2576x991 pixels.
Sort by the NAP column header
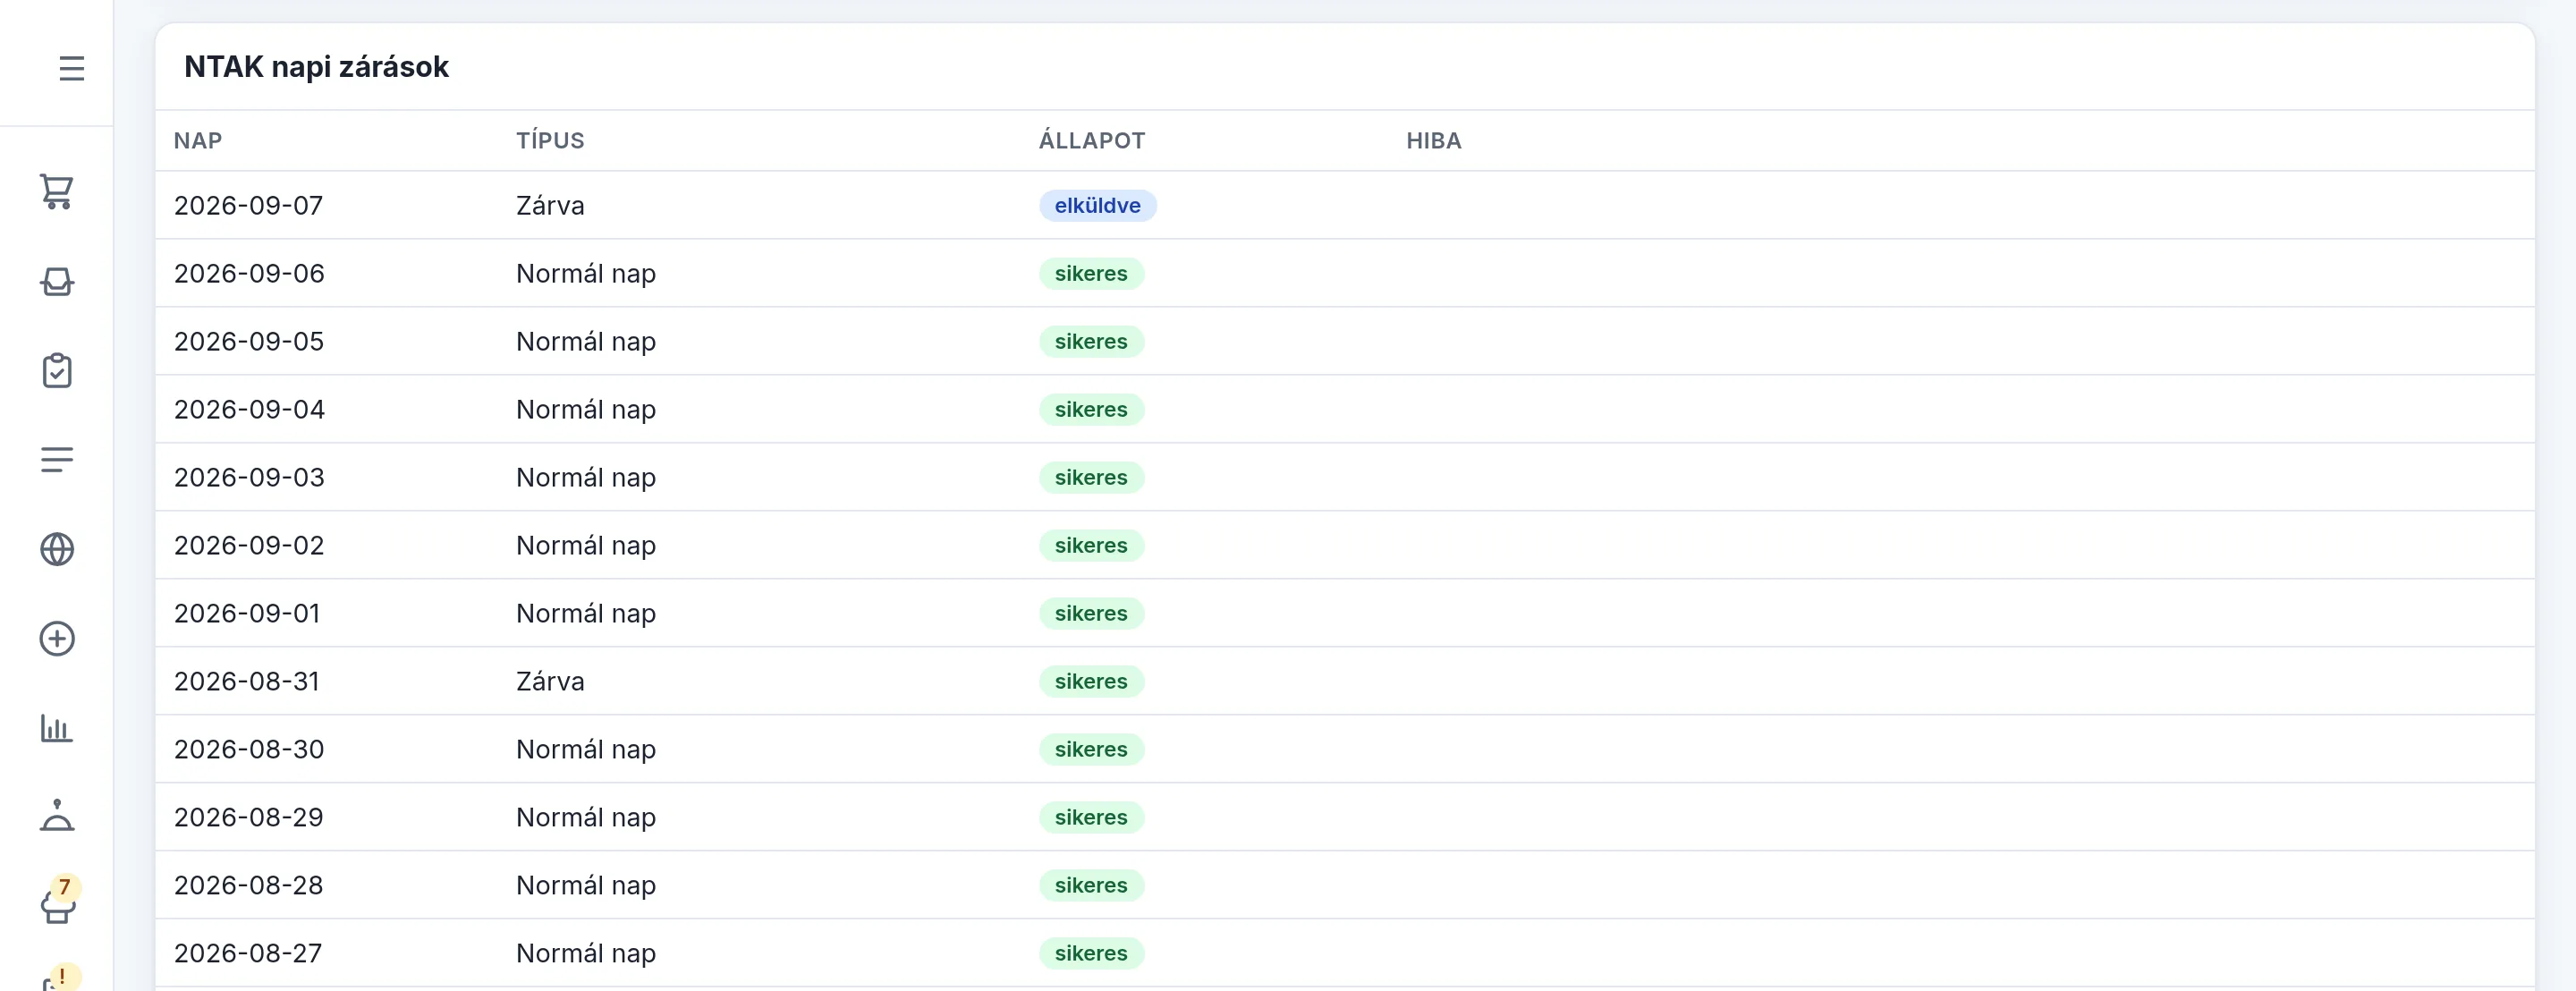198,141
